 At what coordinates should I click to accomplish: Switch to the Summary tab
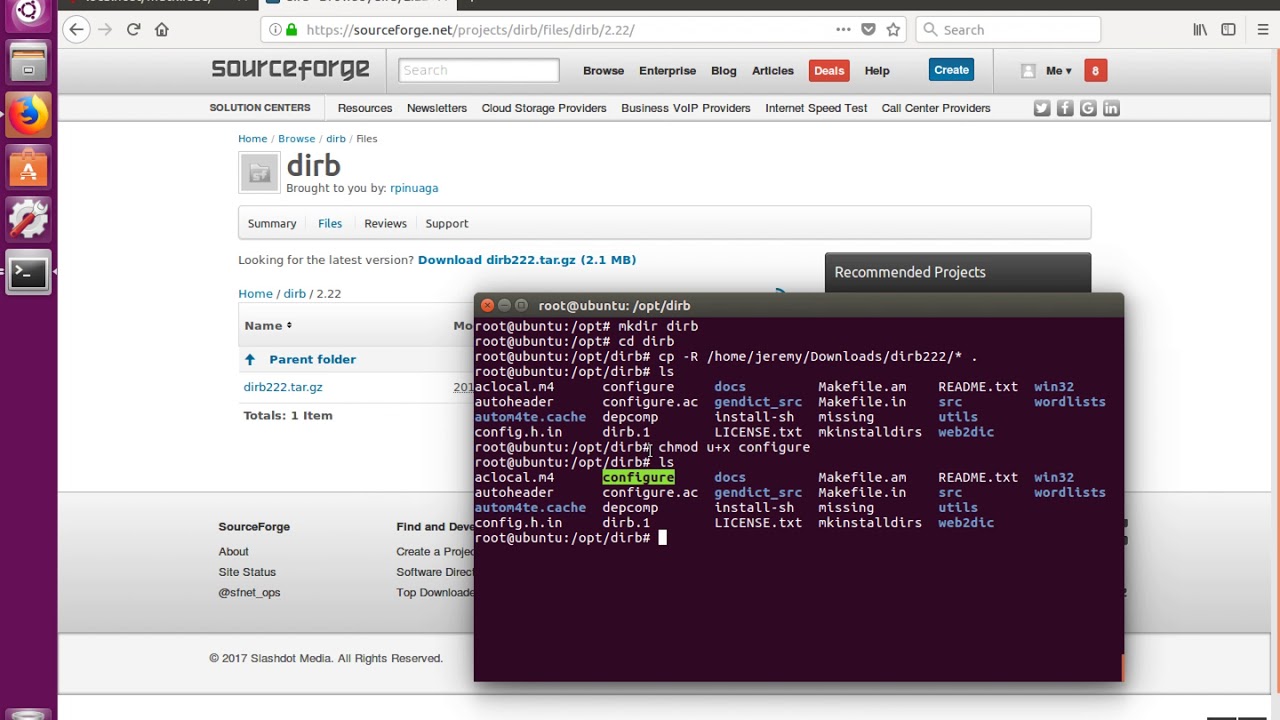tap(272, 223)
